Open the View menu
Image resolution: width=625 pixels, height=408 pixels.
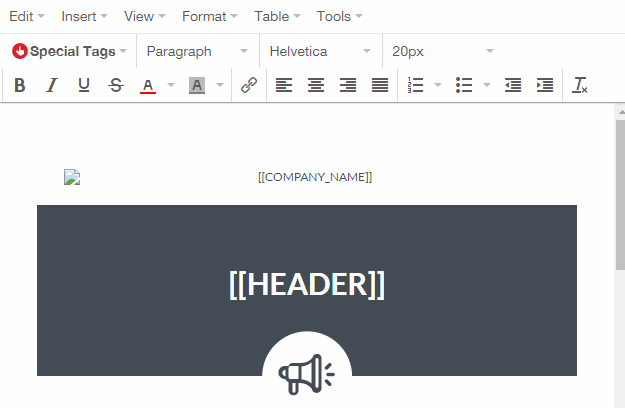(x=144, y=16)
